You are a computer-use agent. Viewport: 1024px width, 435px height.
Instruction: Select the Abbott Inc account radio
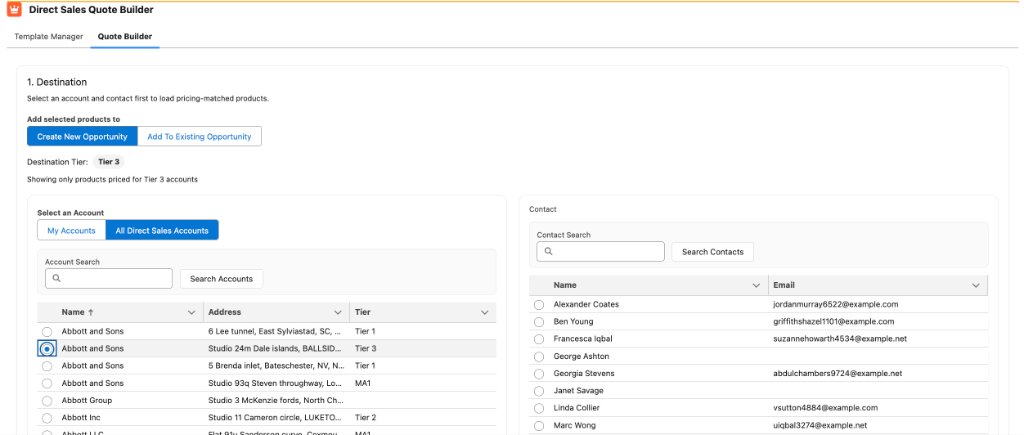(x=46, y=417)
